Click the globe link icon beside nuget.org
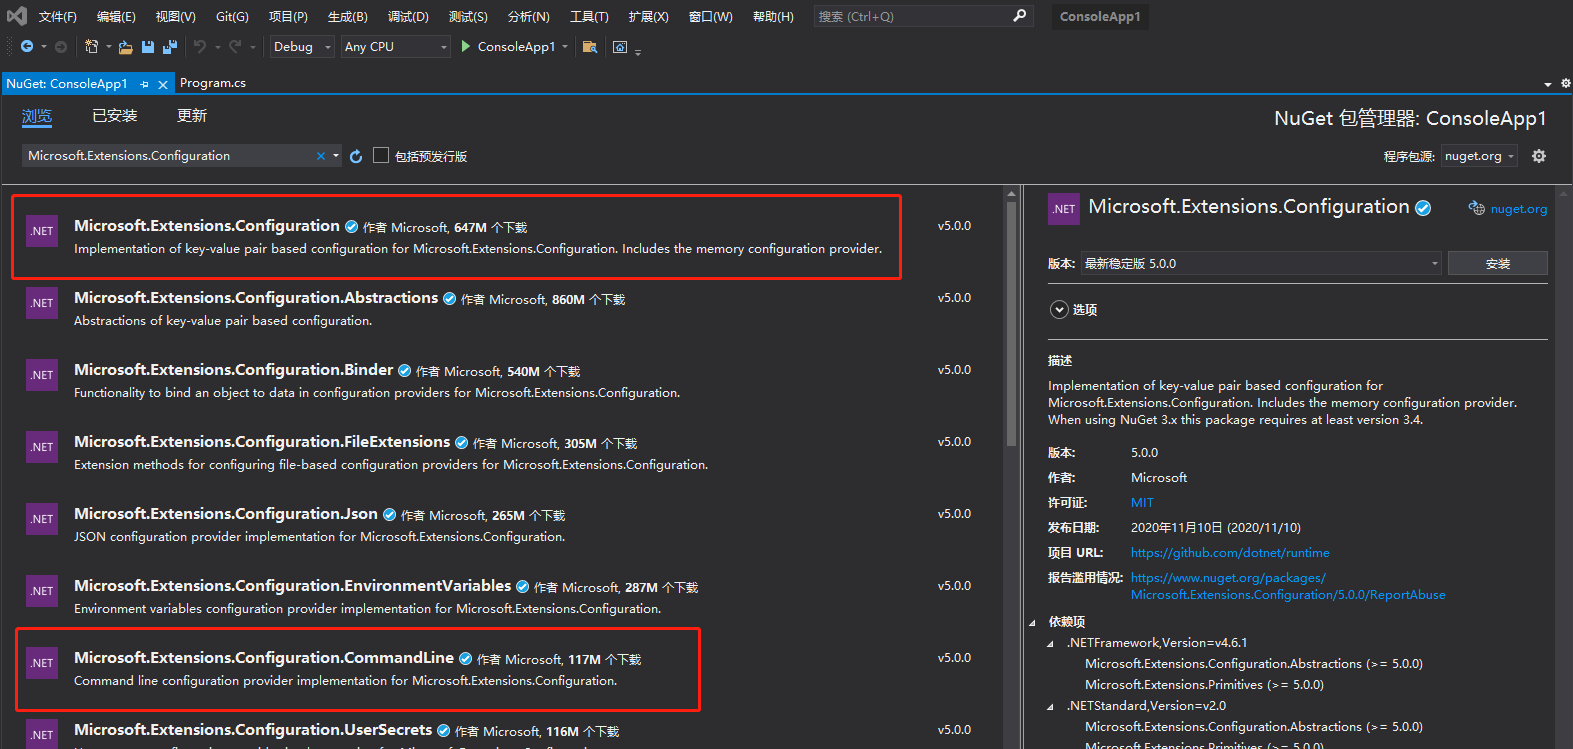This screenshot has width=1573, height=749. 1476,208
